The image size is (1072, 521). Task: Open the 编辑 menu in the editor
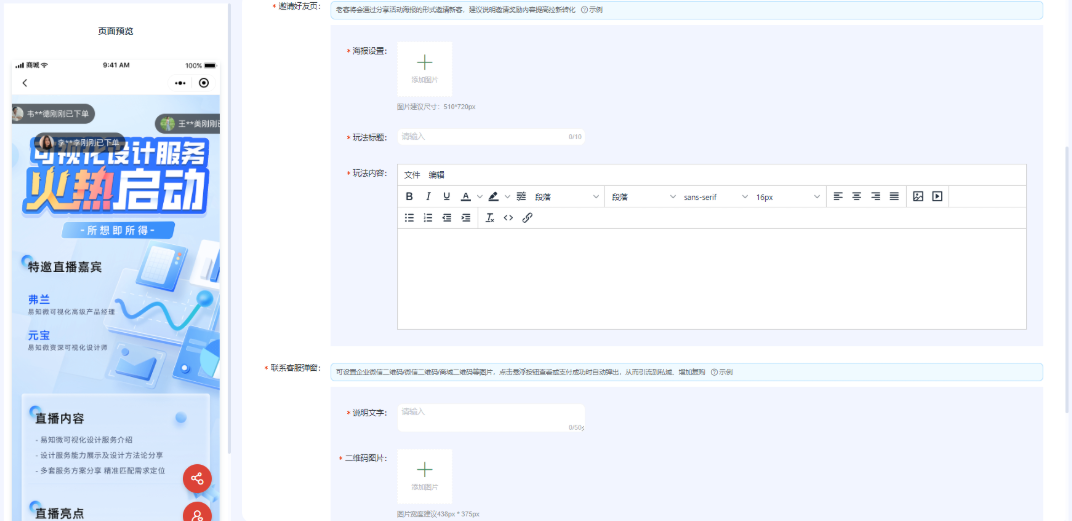(436, 175)
